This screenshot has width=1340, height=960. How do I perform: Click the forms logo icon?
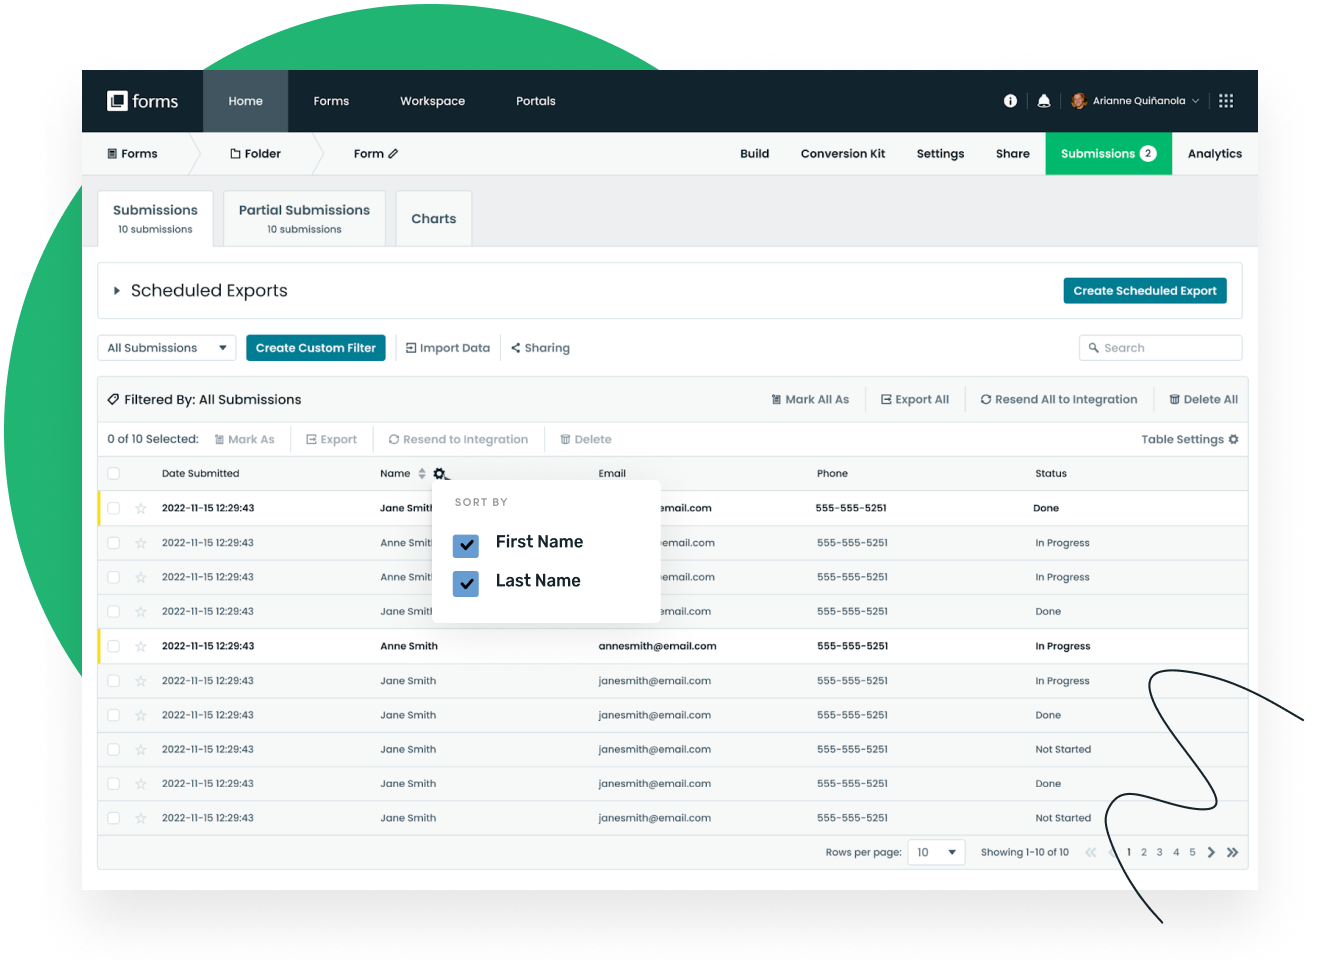pos(118,100)
